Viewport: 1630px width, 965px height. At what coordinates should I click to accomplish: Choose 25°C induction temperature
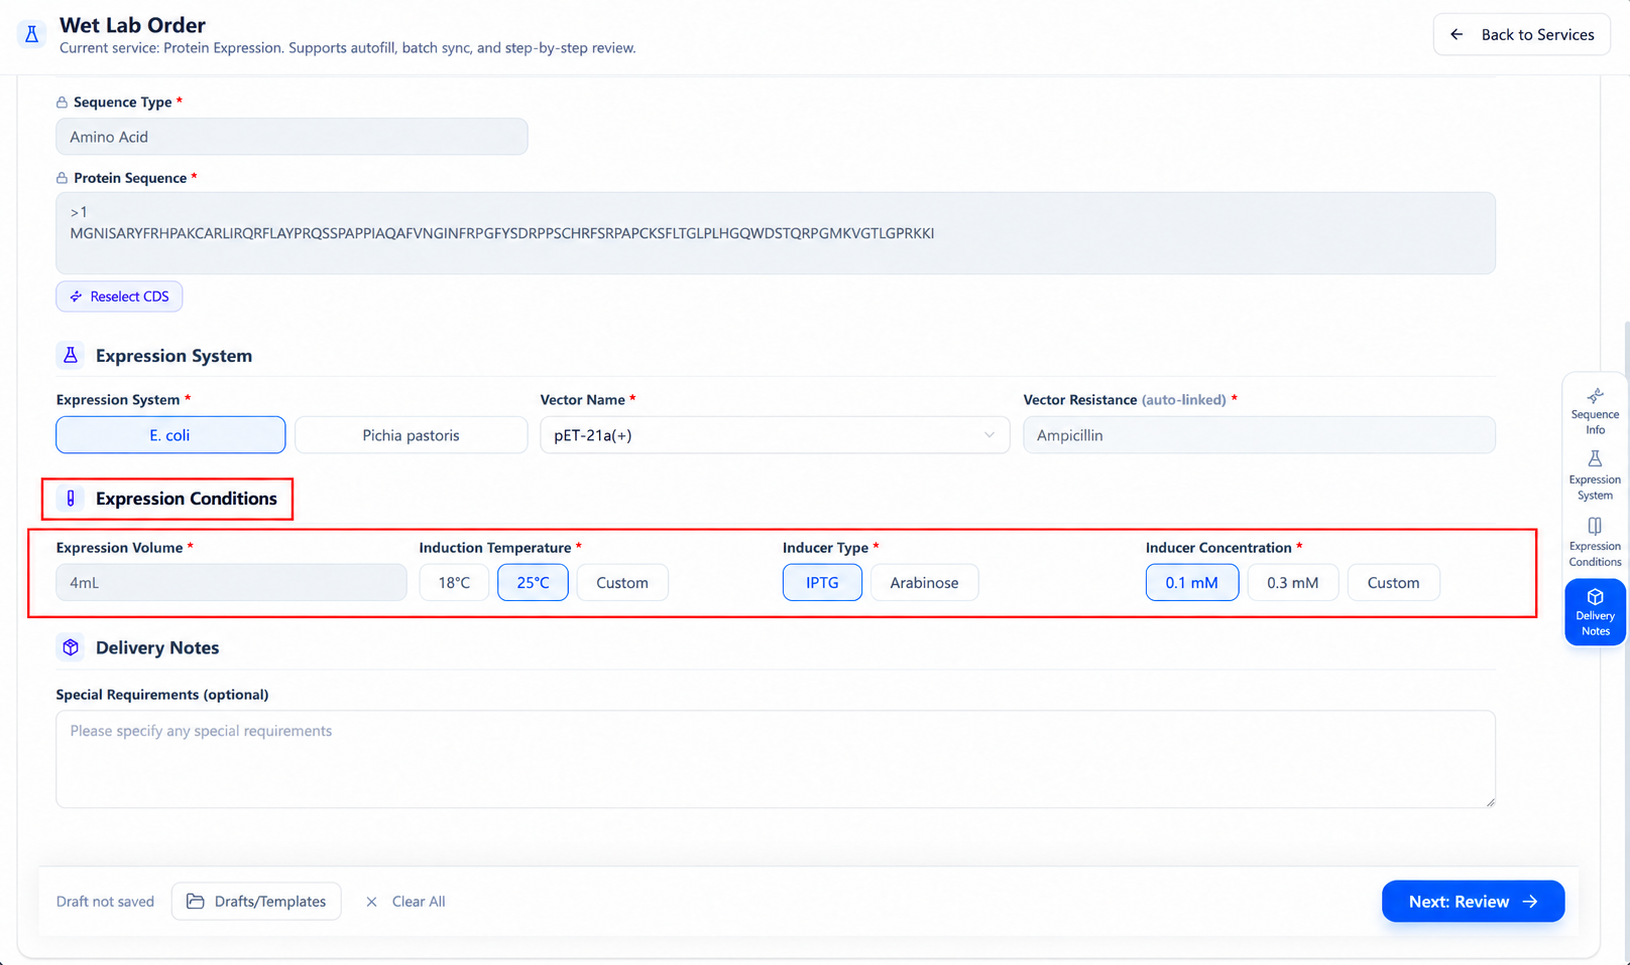pos(533,582)
